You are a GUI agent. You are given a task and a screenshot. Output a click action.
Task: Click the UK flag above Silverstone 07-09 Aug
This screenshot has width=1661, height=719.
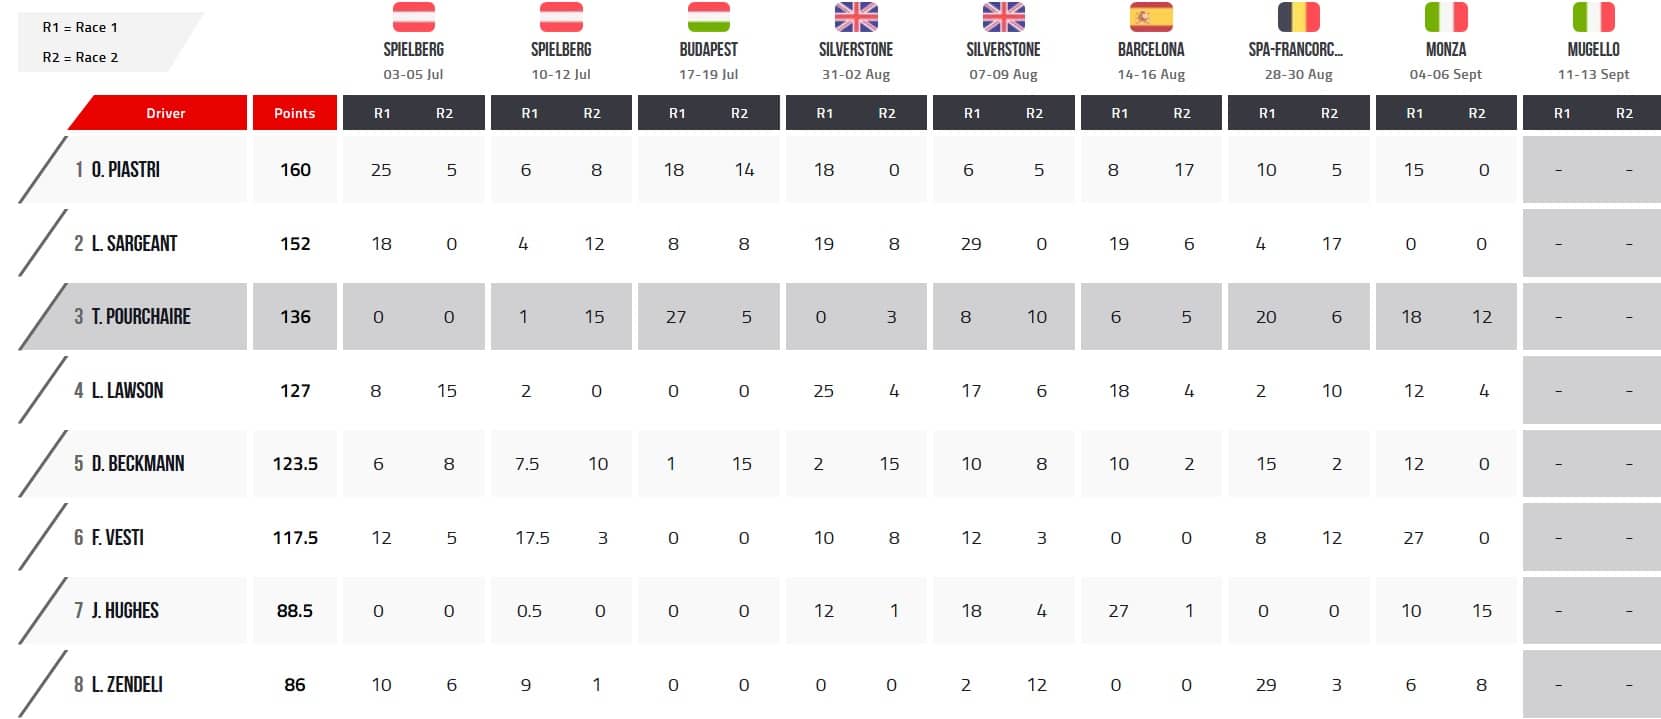click(1004, 17)
